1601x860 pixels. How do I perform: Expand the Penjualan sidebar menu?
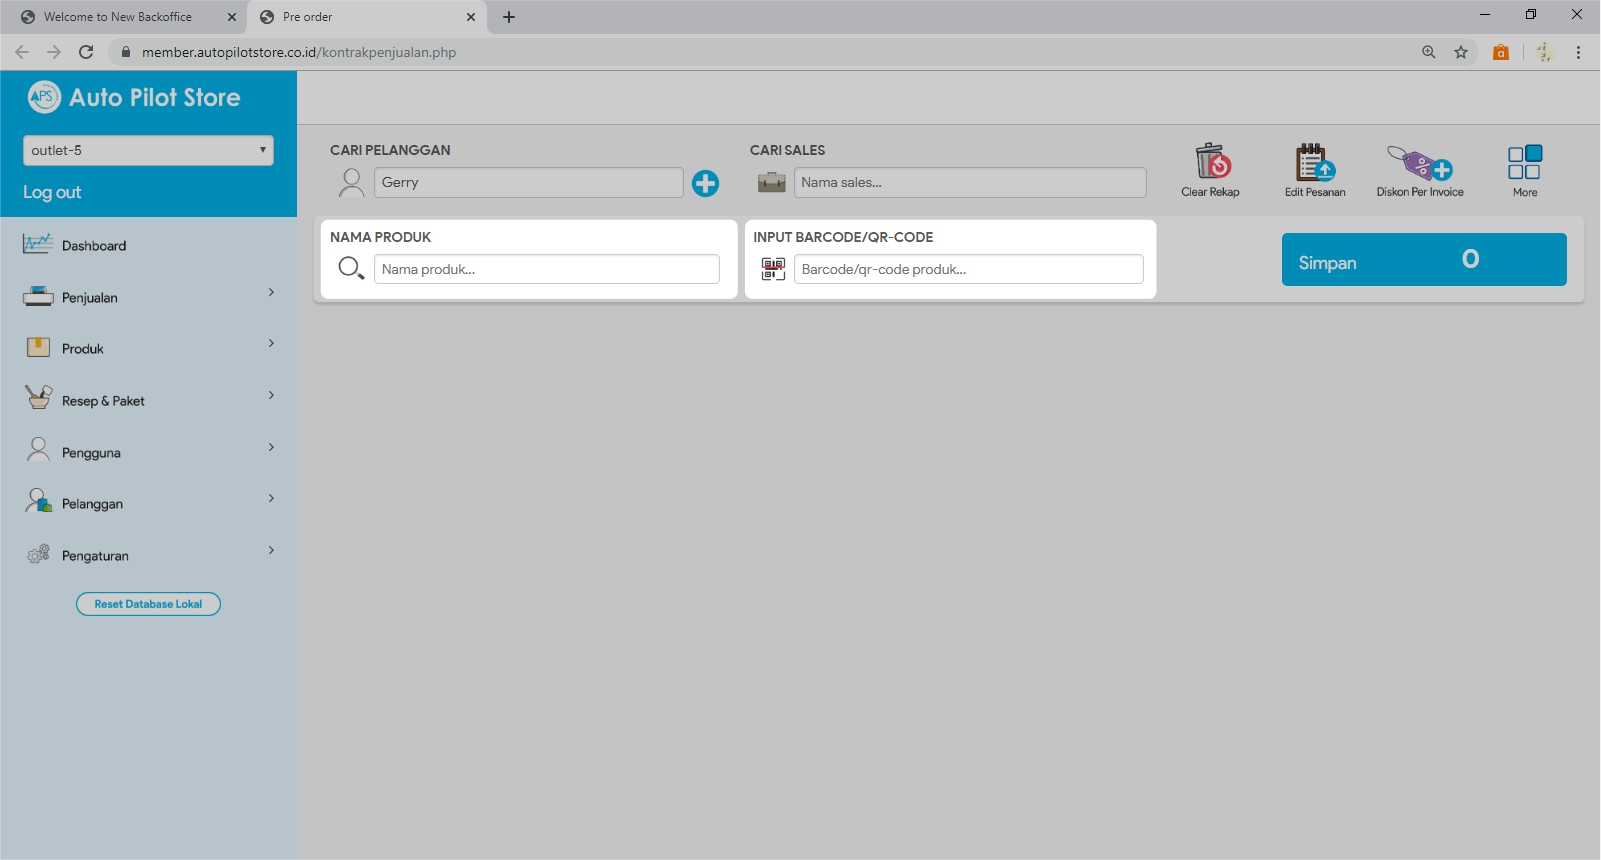(x=148, y=297)
